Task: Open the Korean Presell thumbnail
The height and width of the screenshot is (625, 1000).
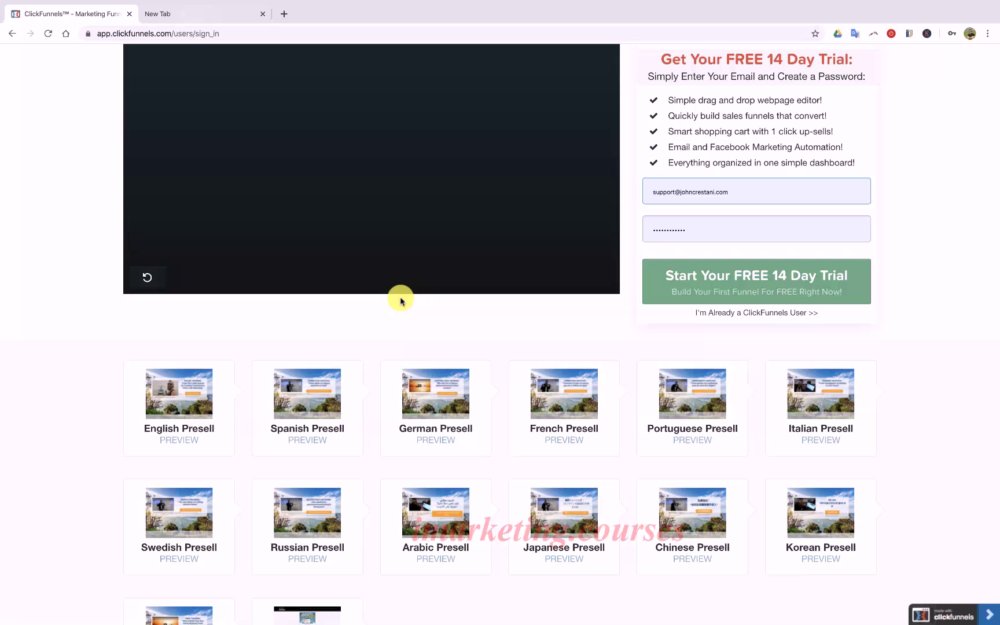Action: coord(820,512)
